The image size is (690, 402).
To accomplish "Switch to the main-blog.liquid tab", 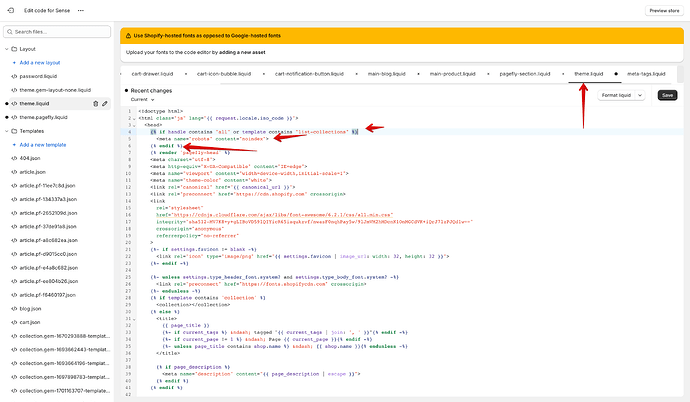I will click(386, 74).
